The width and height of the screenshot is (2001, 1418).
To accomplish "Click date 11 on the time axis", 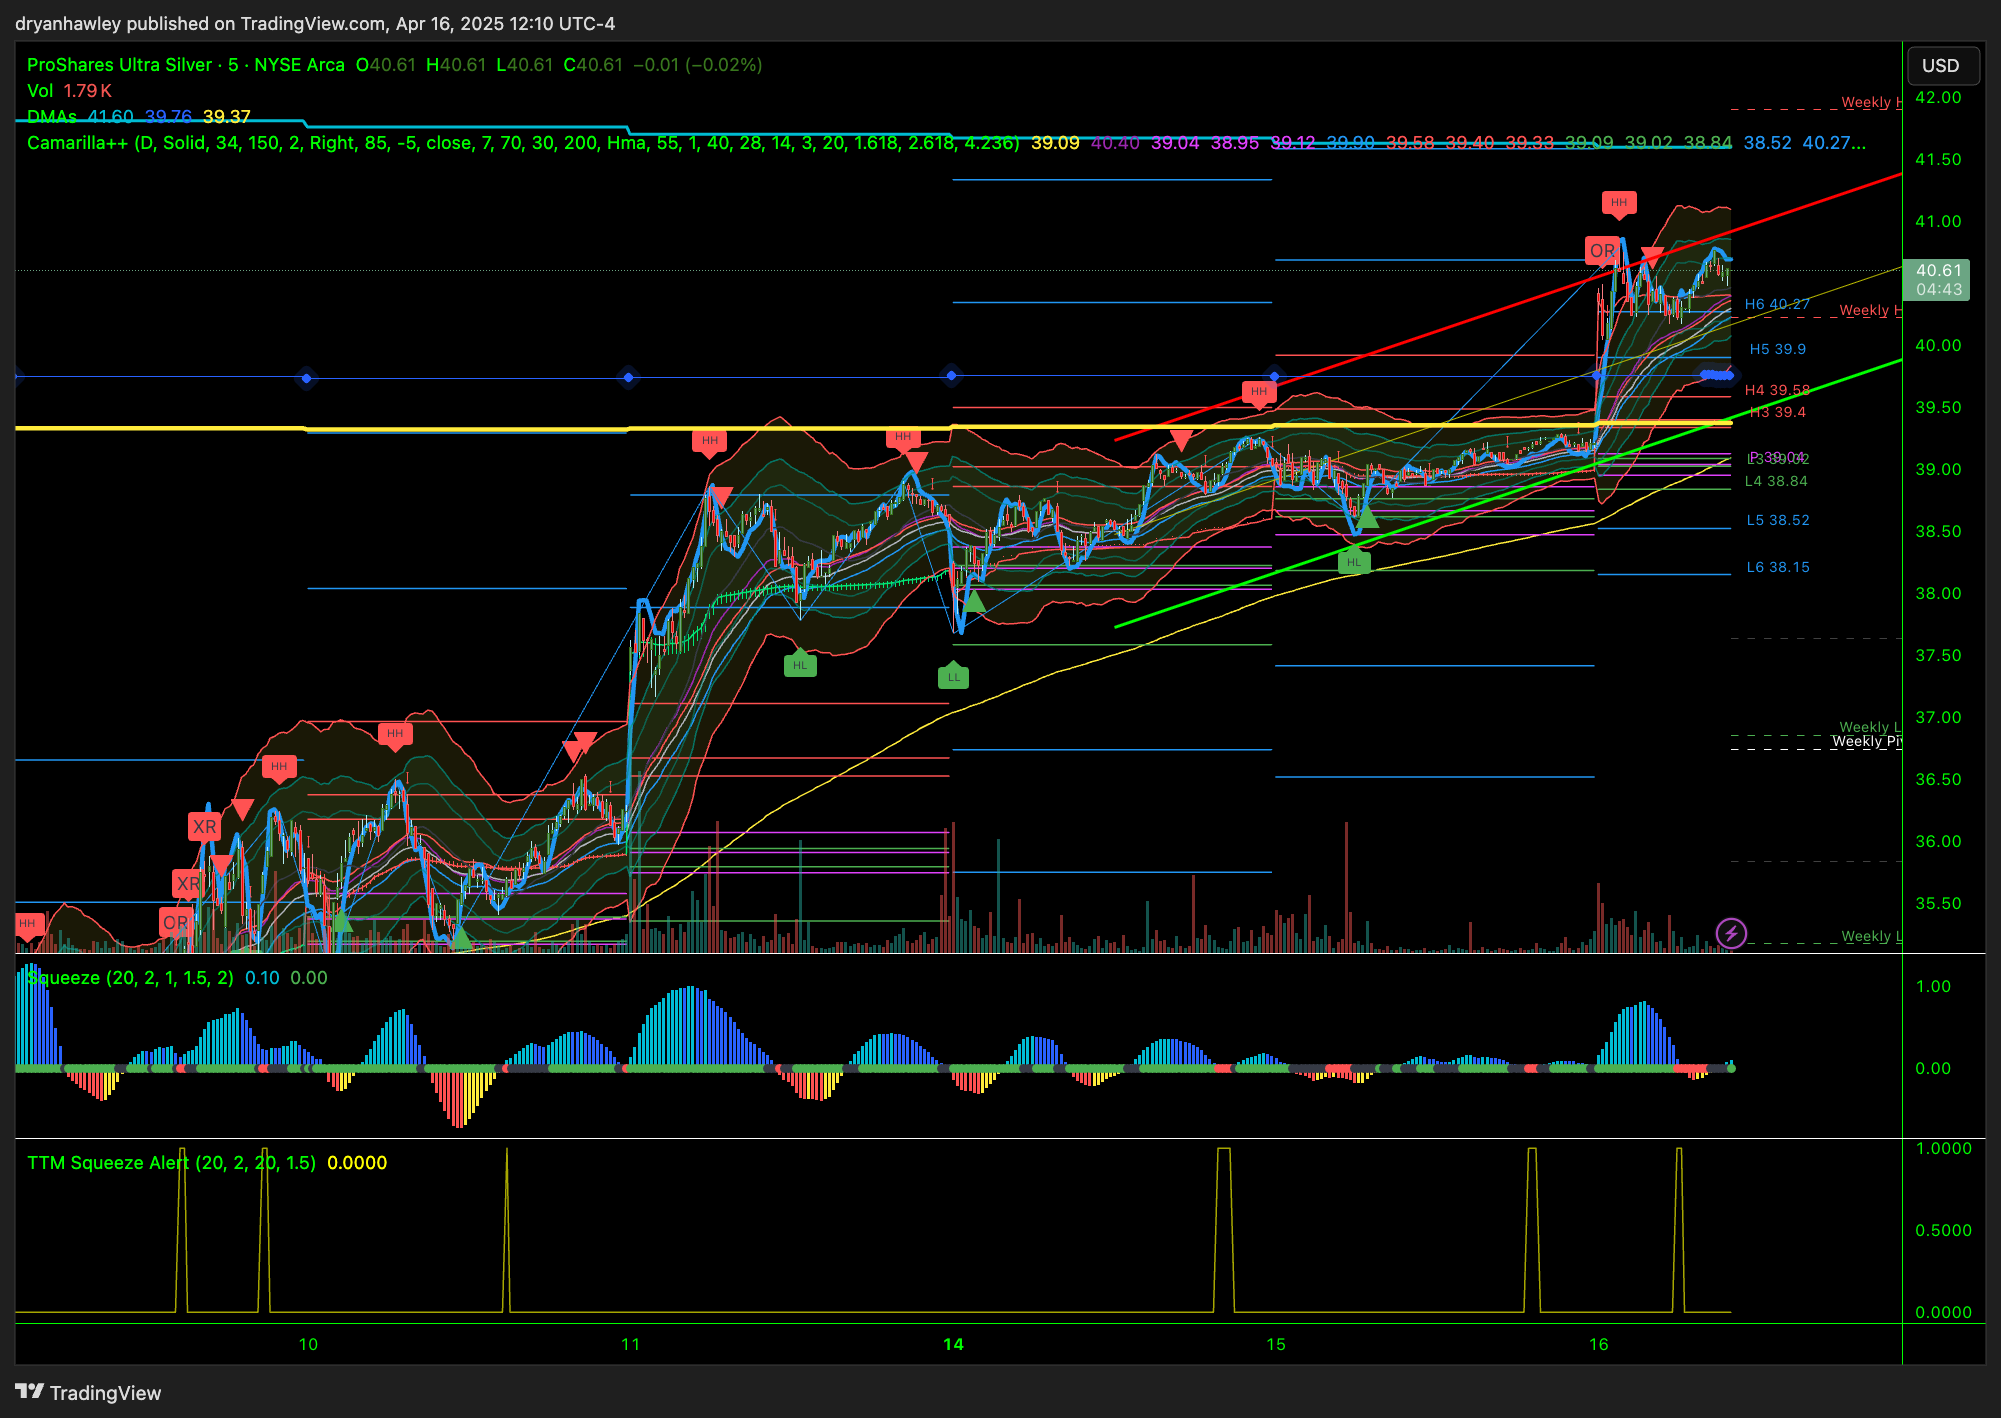I will pyautogui.click(x=630, y=1344).
